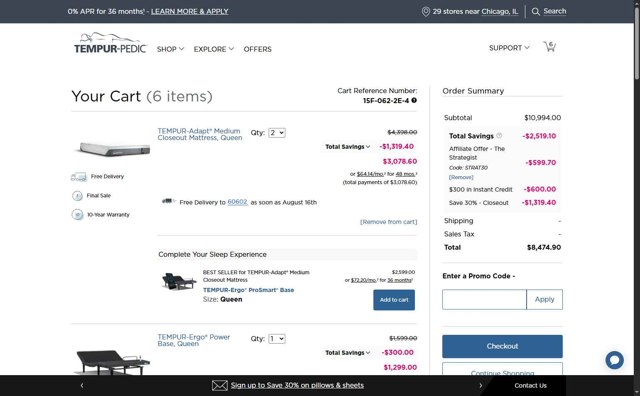The image size is (640, 396).
Task: Click the promo code input field
Action: pos(484,300)
